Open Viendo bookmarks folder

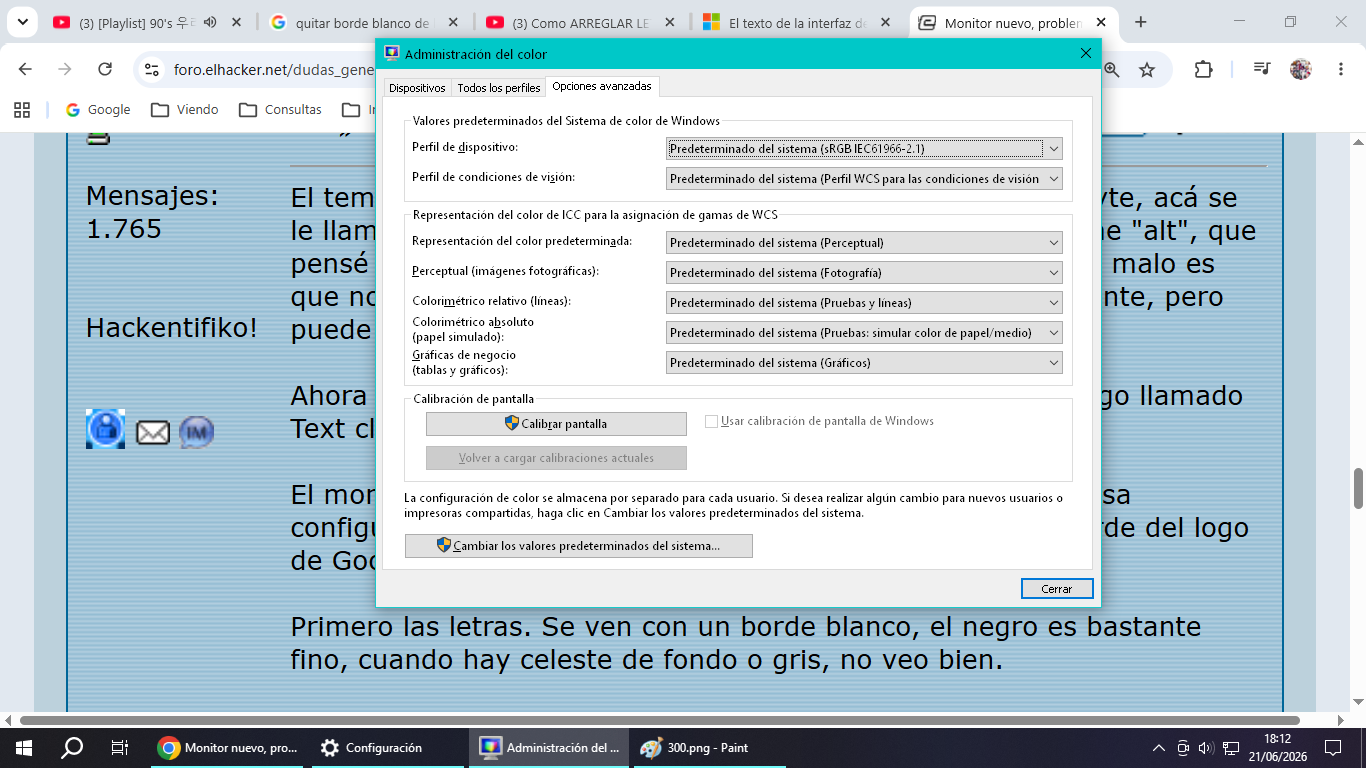click(185, 109)
